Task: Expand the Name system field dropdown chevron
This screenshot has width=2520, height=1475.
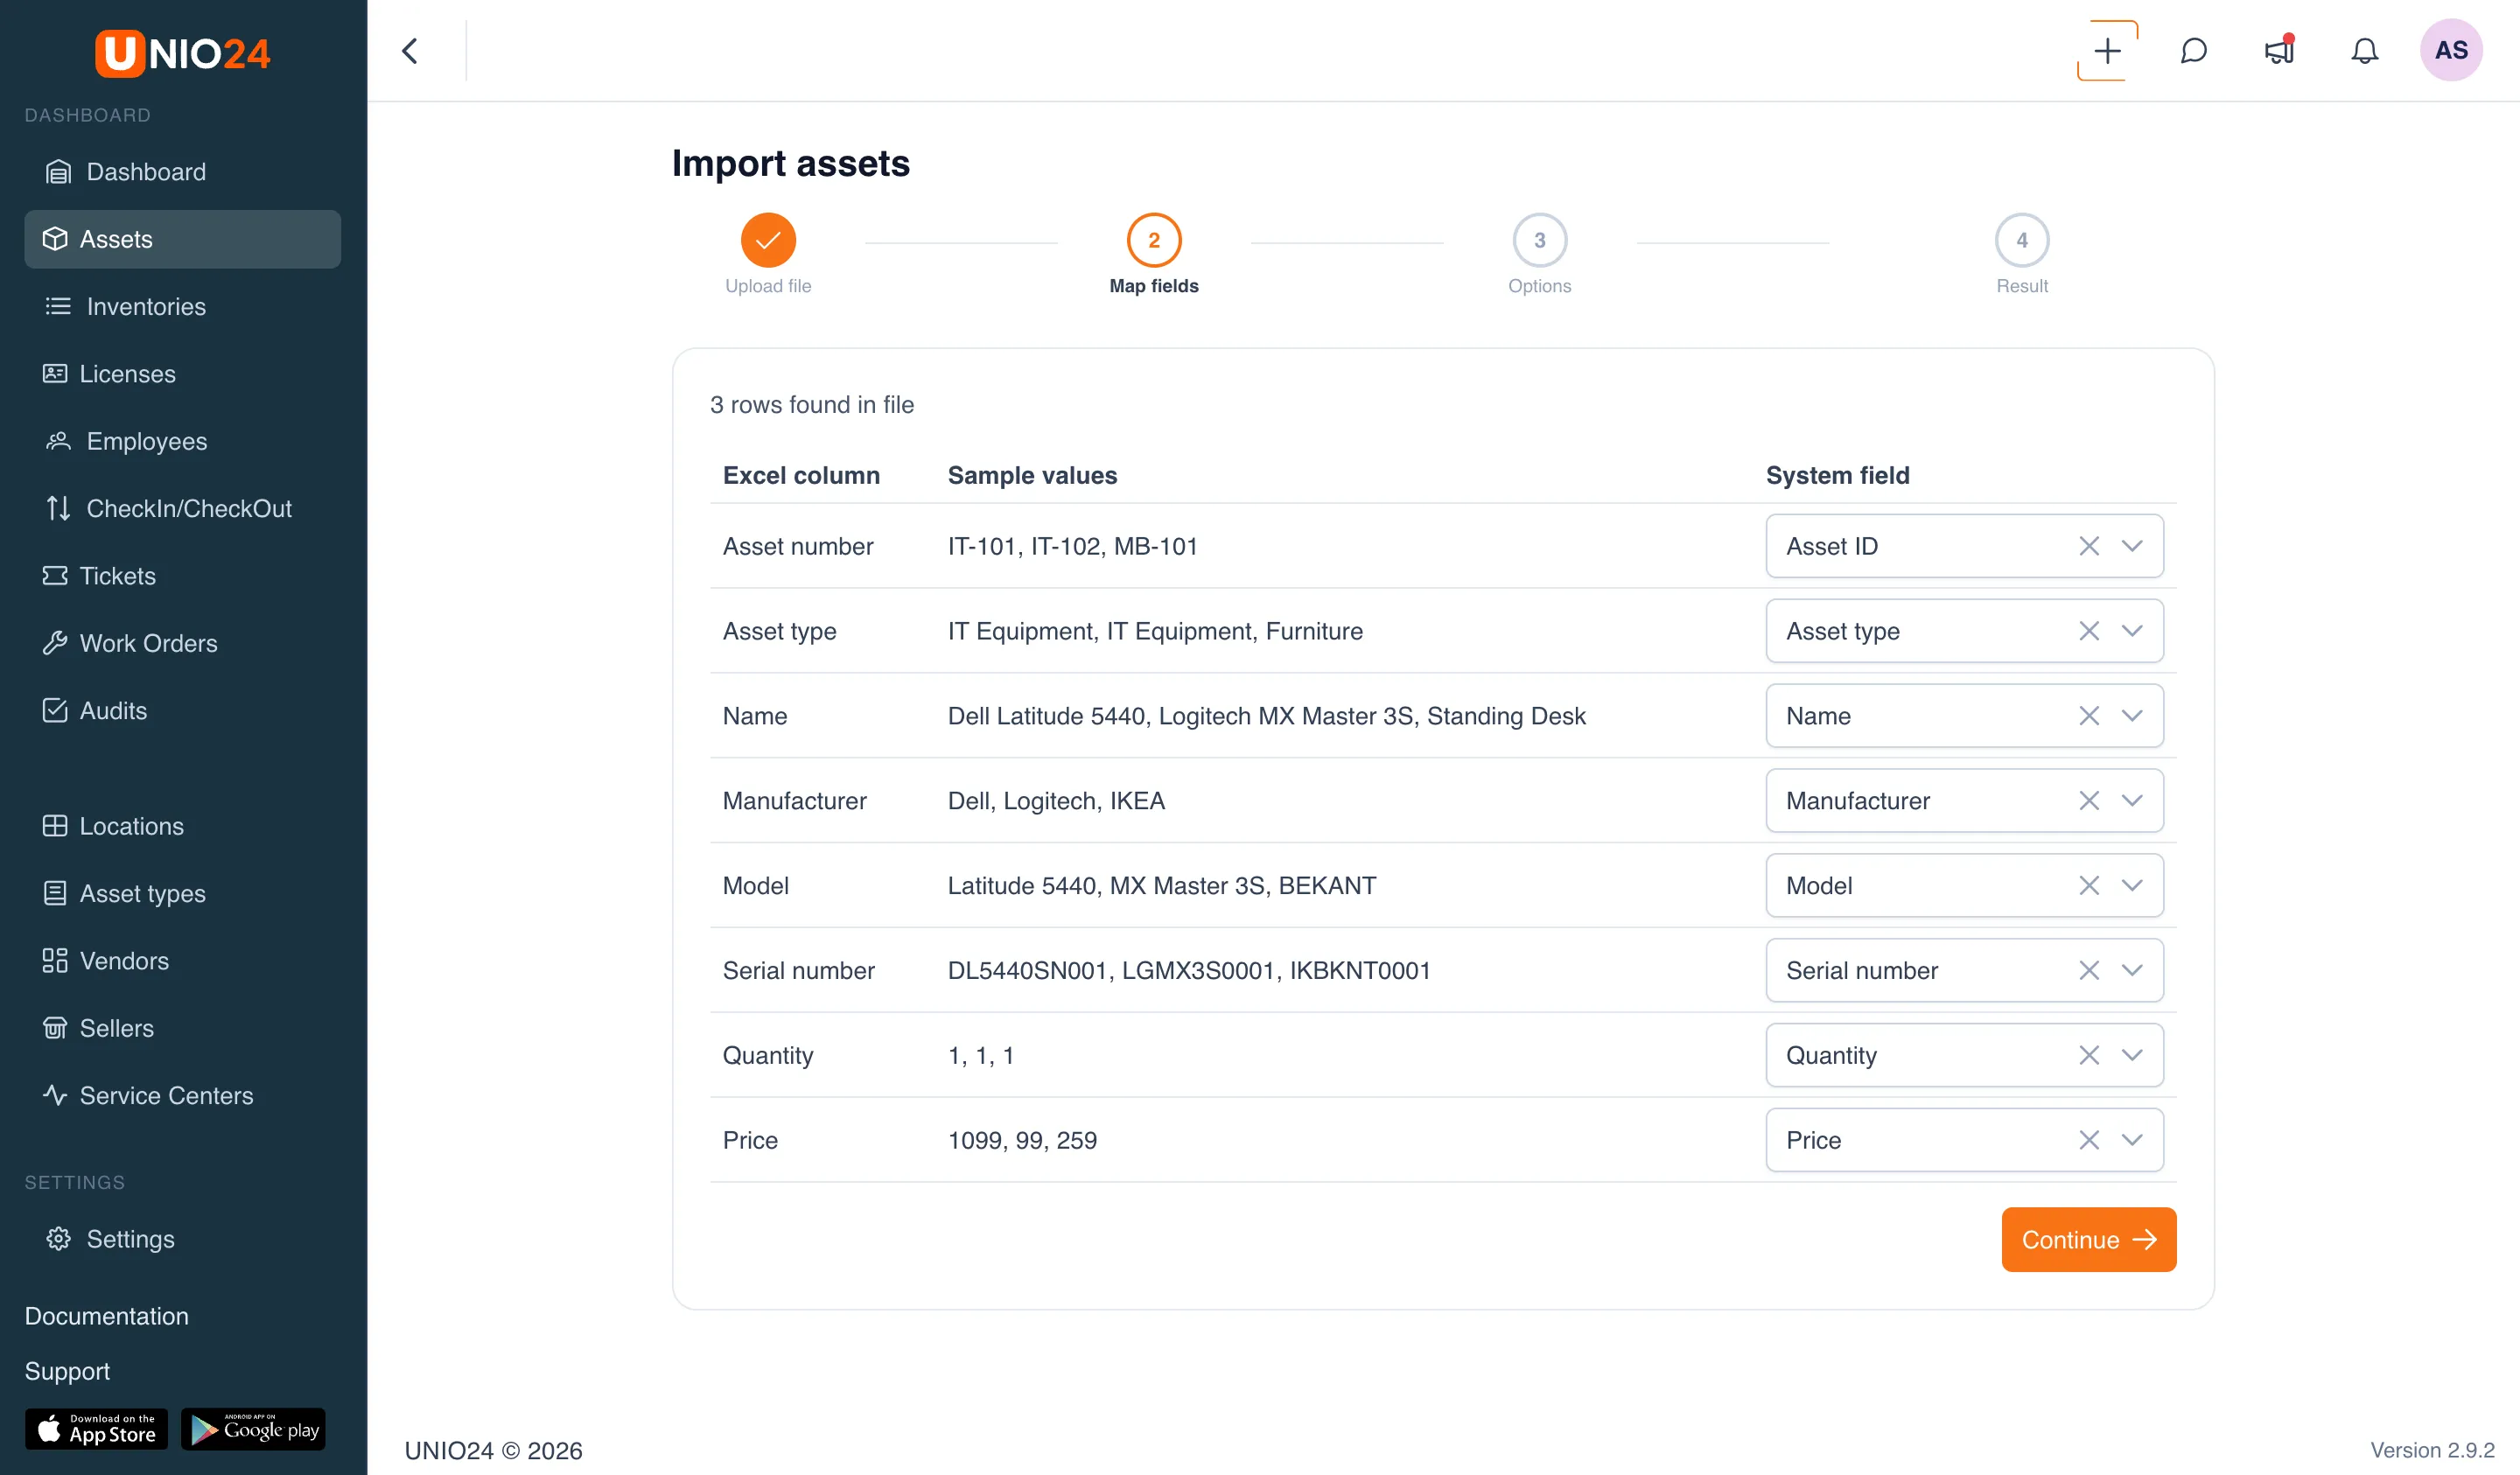Action: [2132, 716]
